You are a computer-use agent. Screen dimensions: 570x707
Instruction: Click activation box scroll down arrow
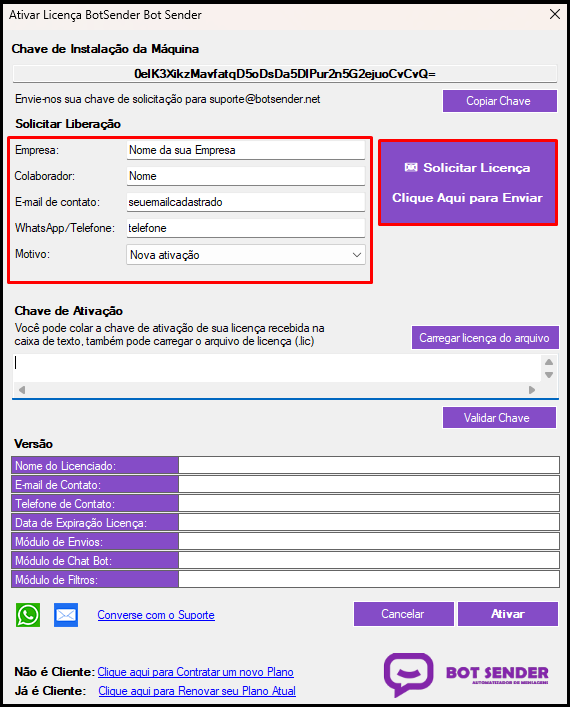point(549,375)
